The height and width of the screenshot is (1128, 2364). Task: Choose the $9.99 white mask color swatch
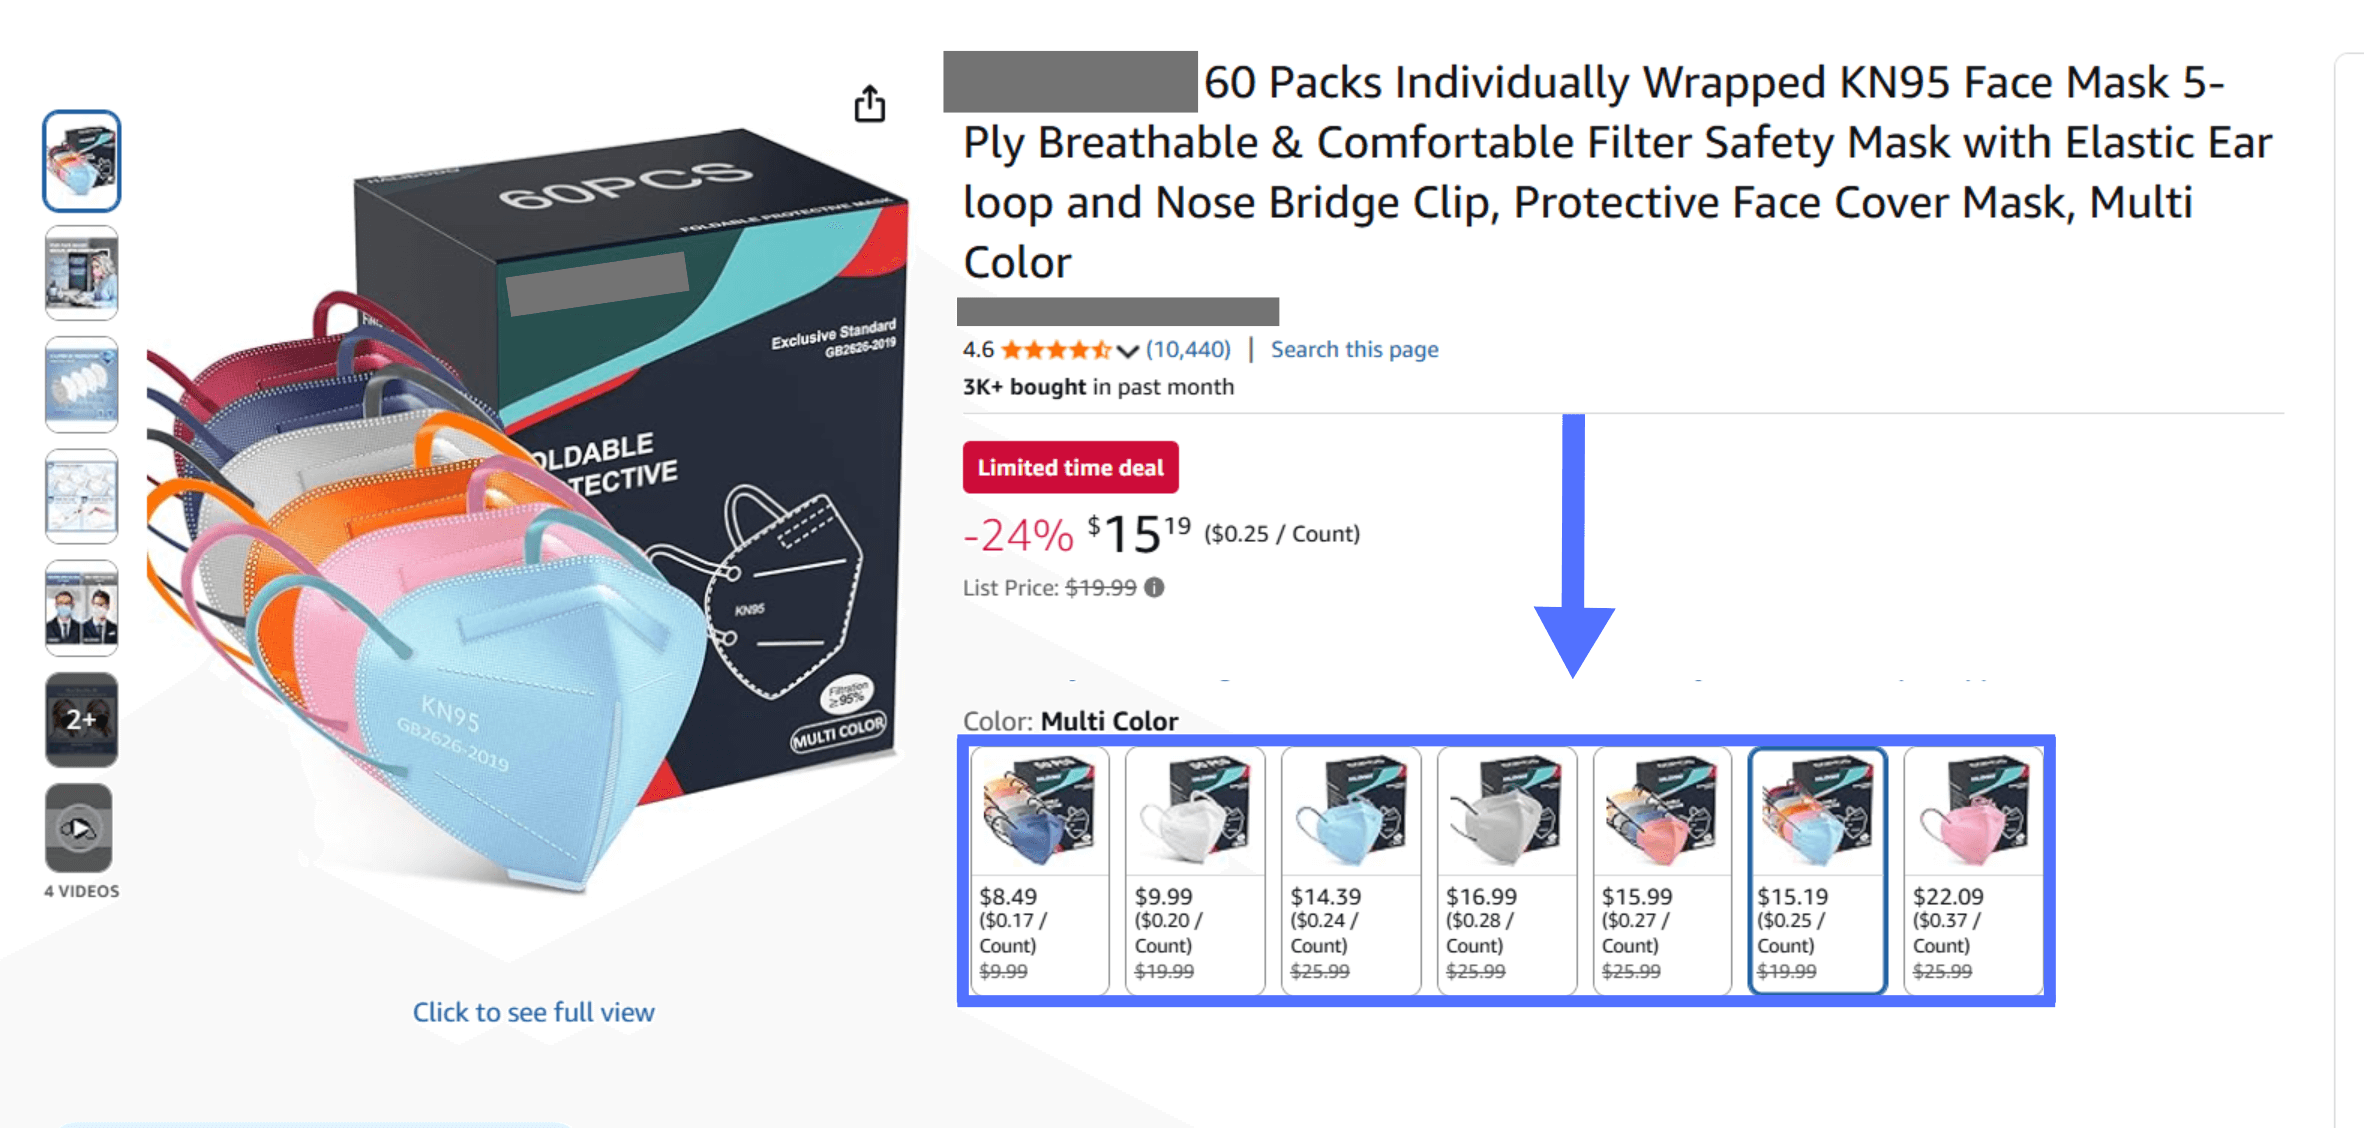tap(1195, 870)
